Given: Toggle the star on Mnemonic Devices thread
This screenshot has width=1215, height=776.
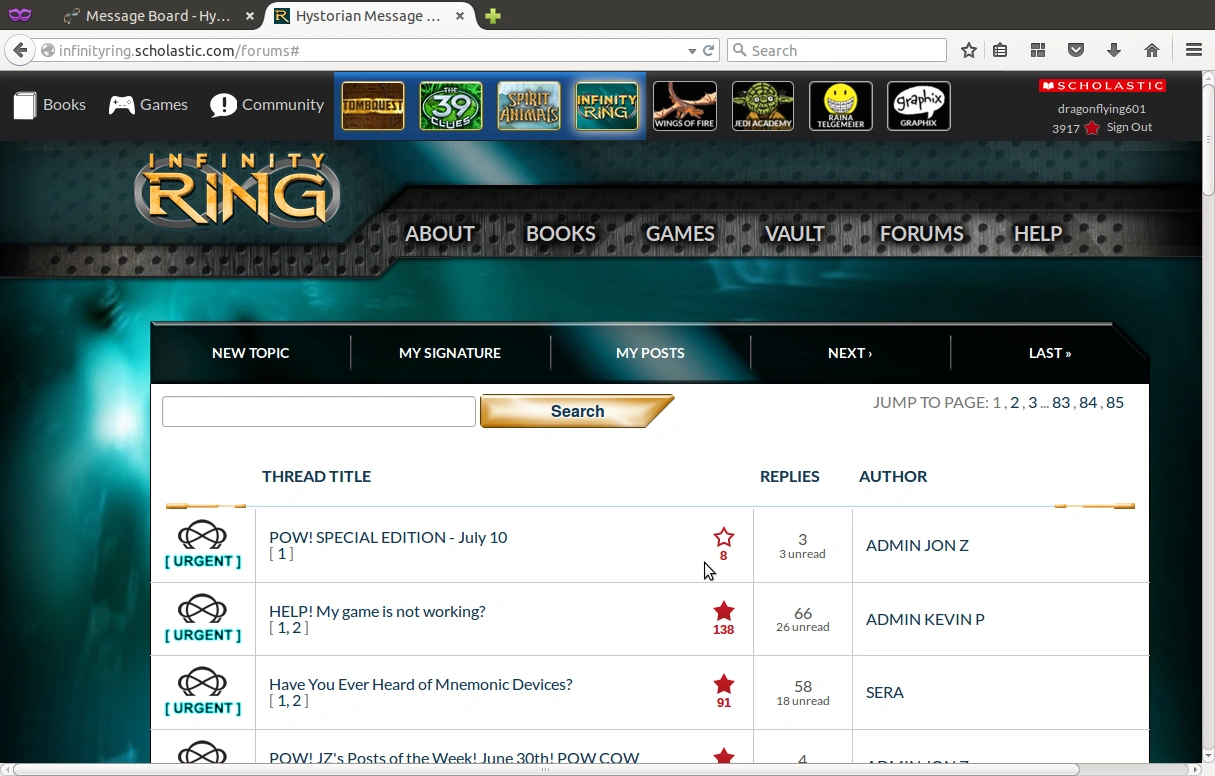Looking at the screenshot, I should tap(724, 684).
